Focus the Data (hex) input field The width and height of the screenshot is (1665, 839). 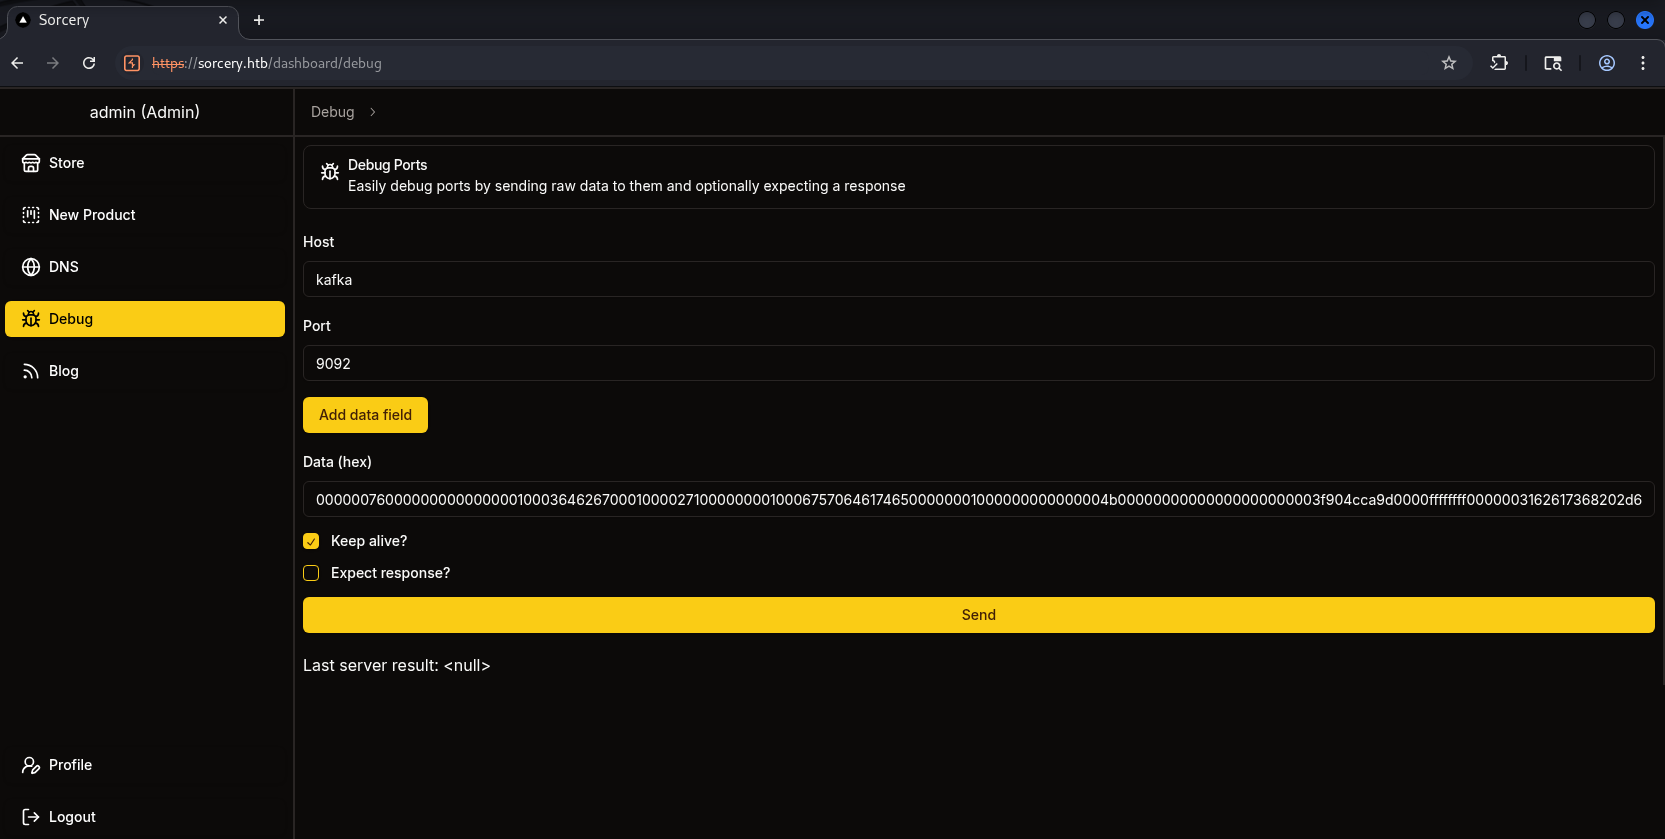click(x=978, y=500)
